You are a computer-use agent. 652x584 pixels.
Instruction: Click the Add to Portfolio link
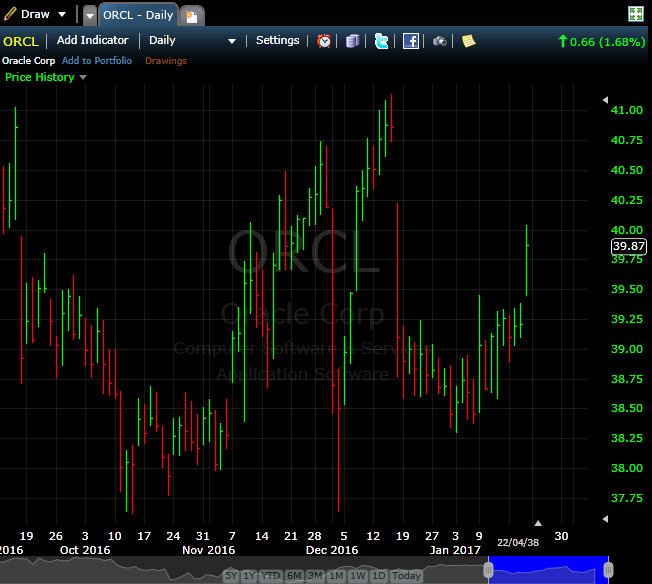(97, 61)
